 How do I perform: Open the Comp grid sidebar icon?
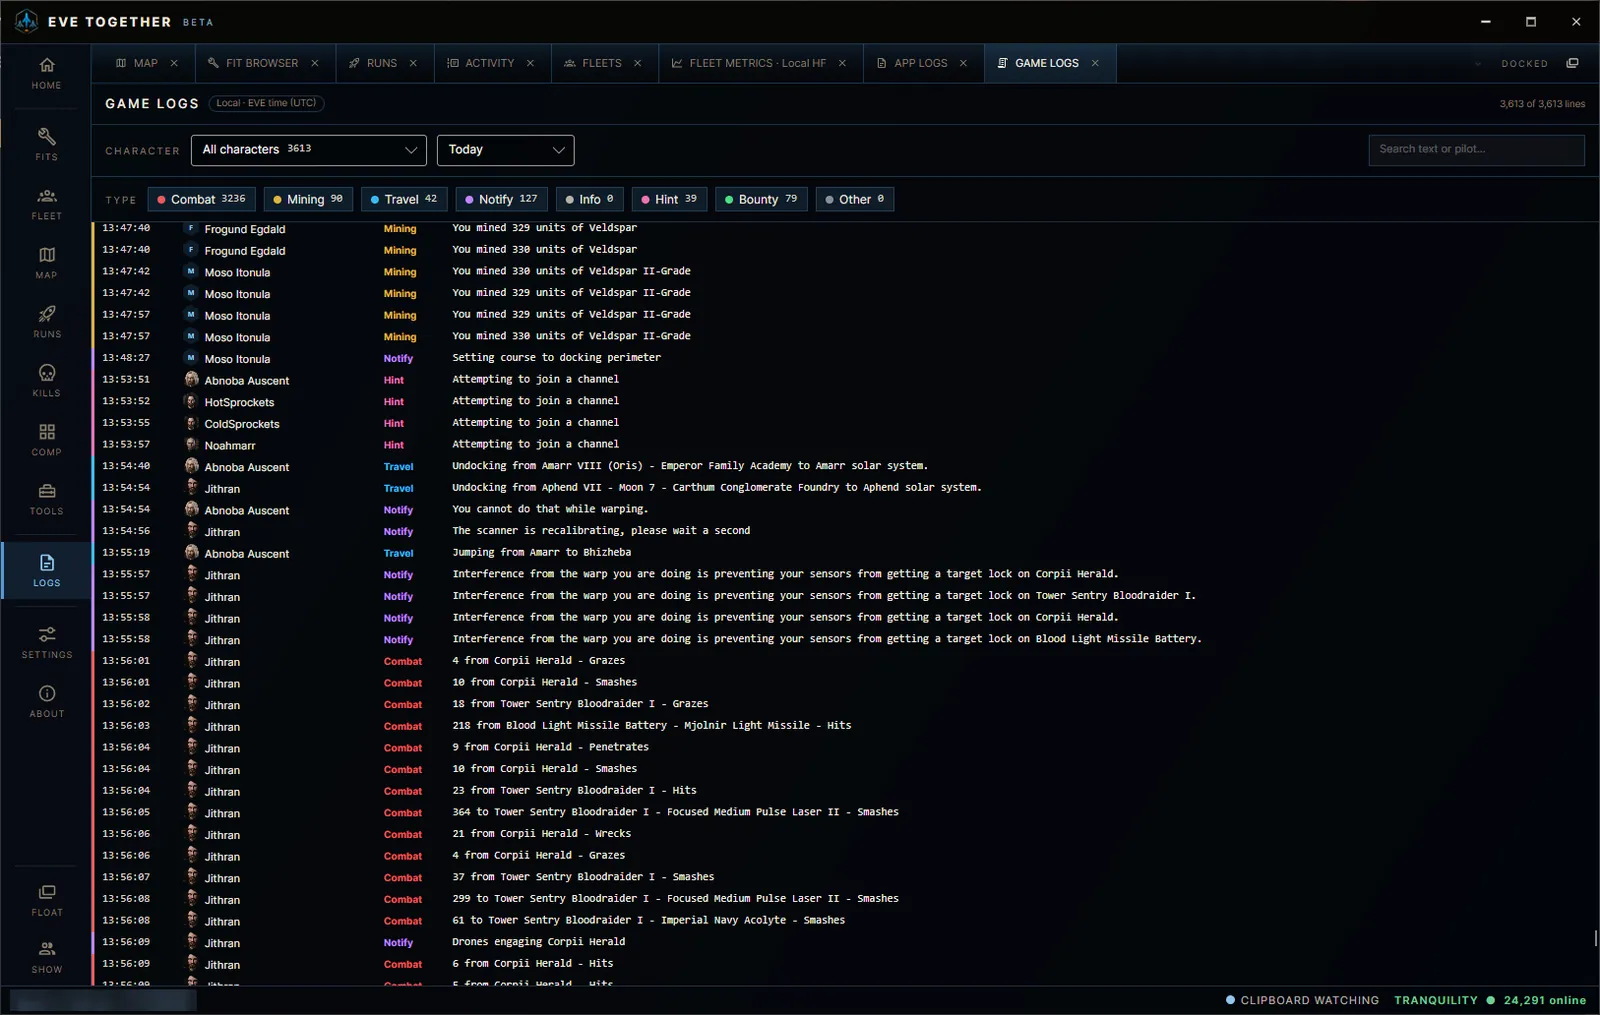click(46, 440)
